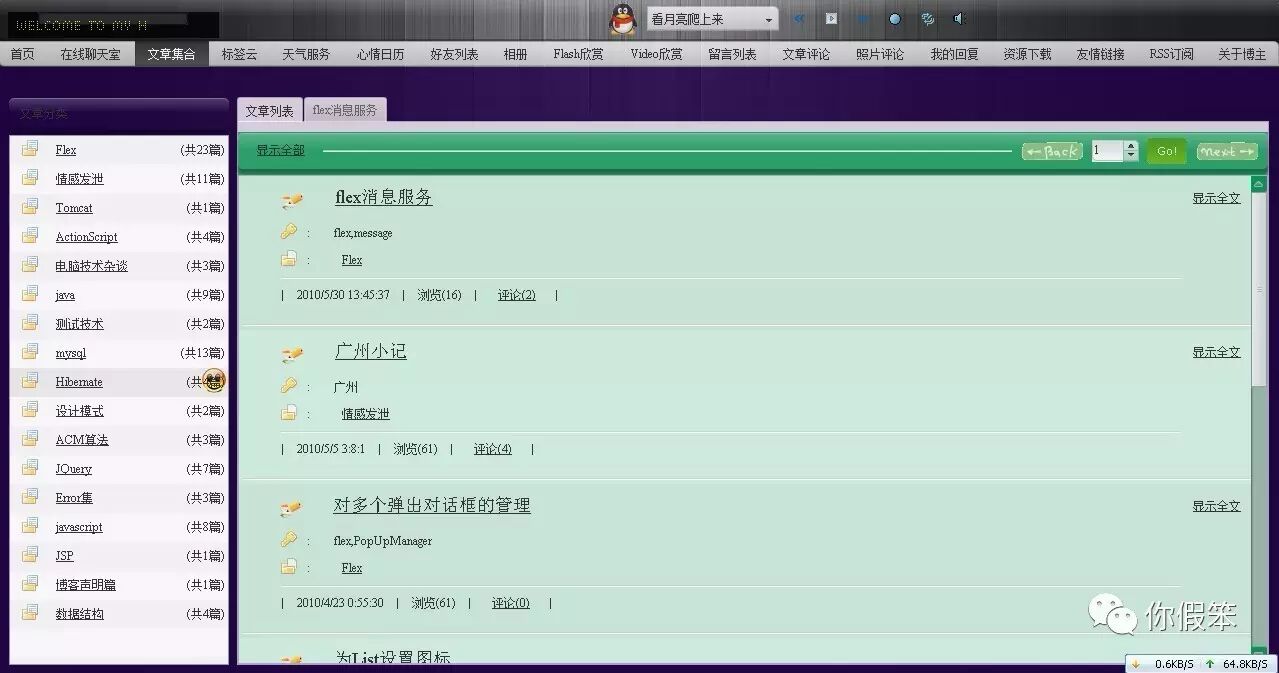Open the 首页 menu item
The image size is (1279, 673).
(x=22, y=54)
